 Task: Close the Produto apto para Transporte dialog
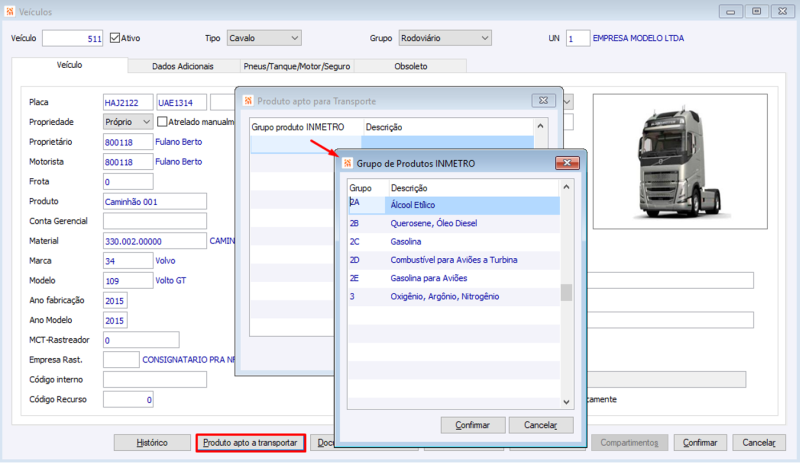(543, 101)
